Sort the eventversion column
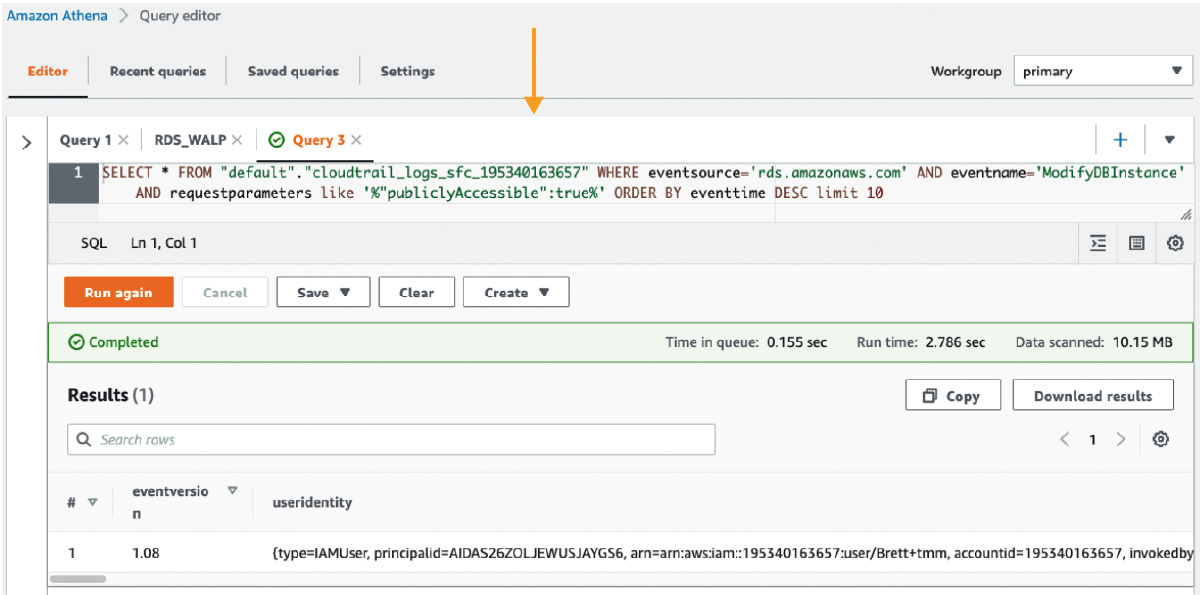This screenshot has width=1200, height=595. click(x=232, y=491)
